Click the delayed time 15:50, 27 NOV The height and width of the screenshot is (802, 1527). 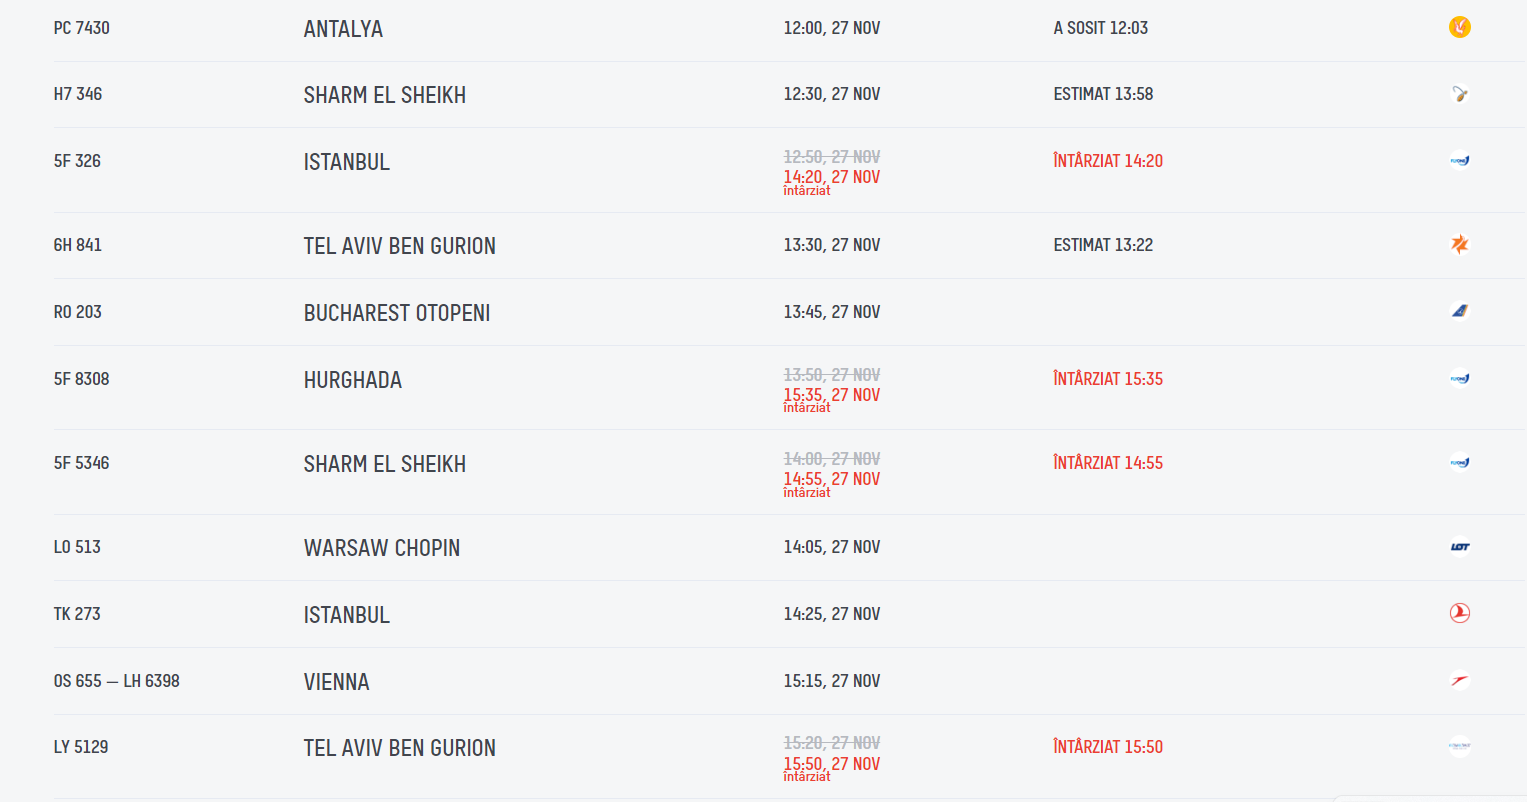(832, 764)
